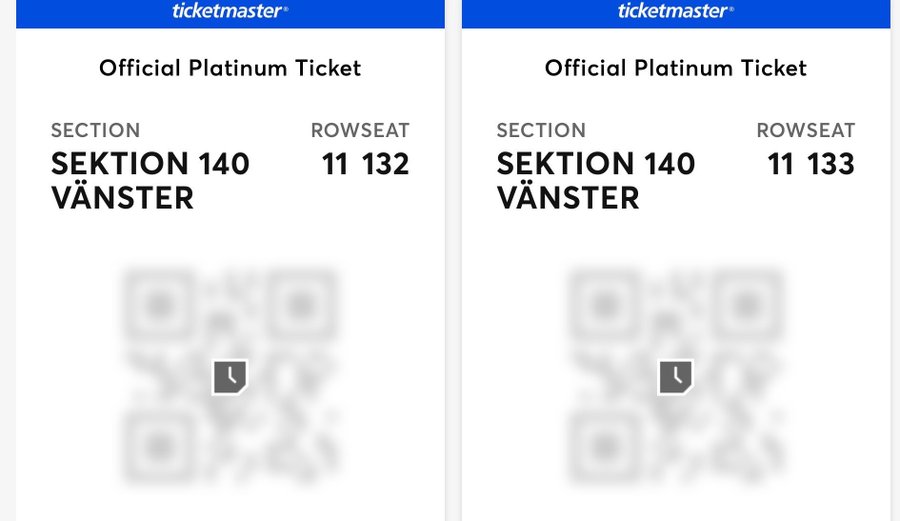Viewport: 900px width, 521px height.
Task: Select the right ticket's Official Platinum Ticket title
Action: [676, 68]
